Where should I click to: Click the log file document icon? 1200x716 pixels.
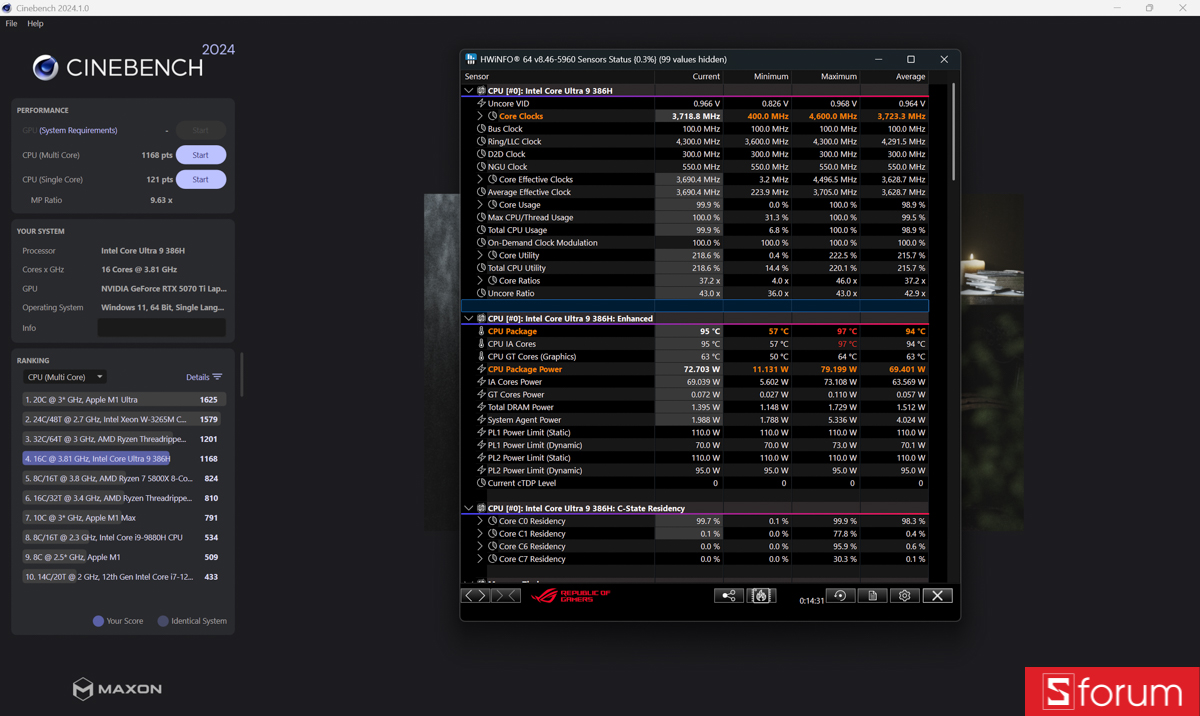click(872, 596)
